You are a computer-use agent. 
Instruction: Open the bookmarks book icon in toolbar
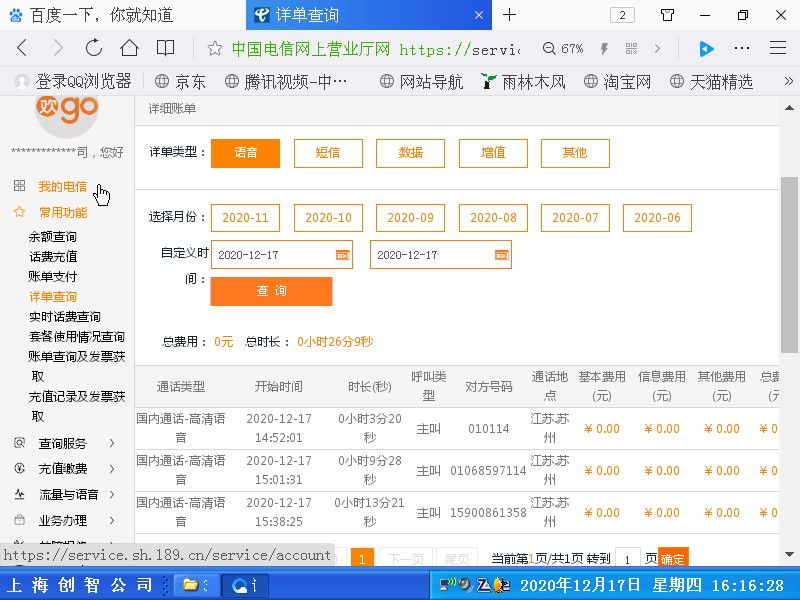tap(165, 48)
